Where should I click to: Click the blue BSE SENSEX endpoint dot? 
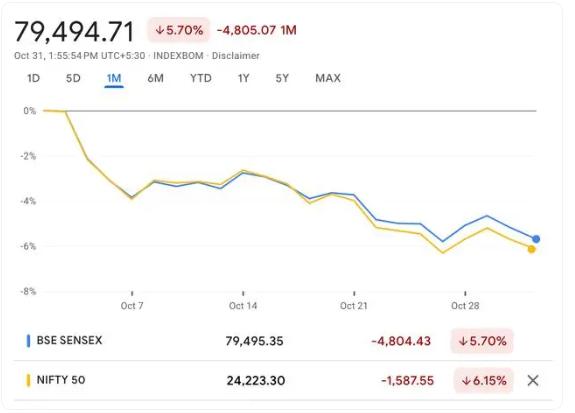536,239
